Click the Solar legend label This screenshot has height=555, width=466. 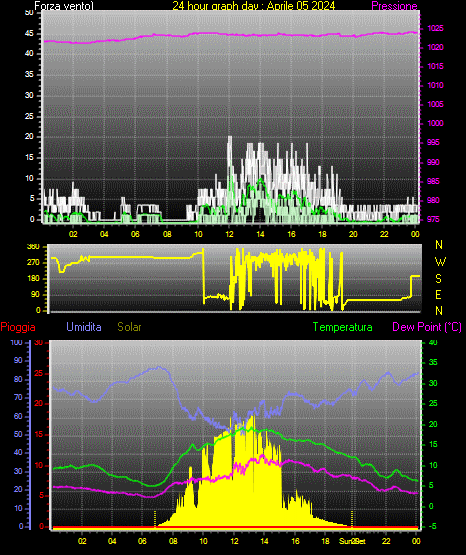130,327
